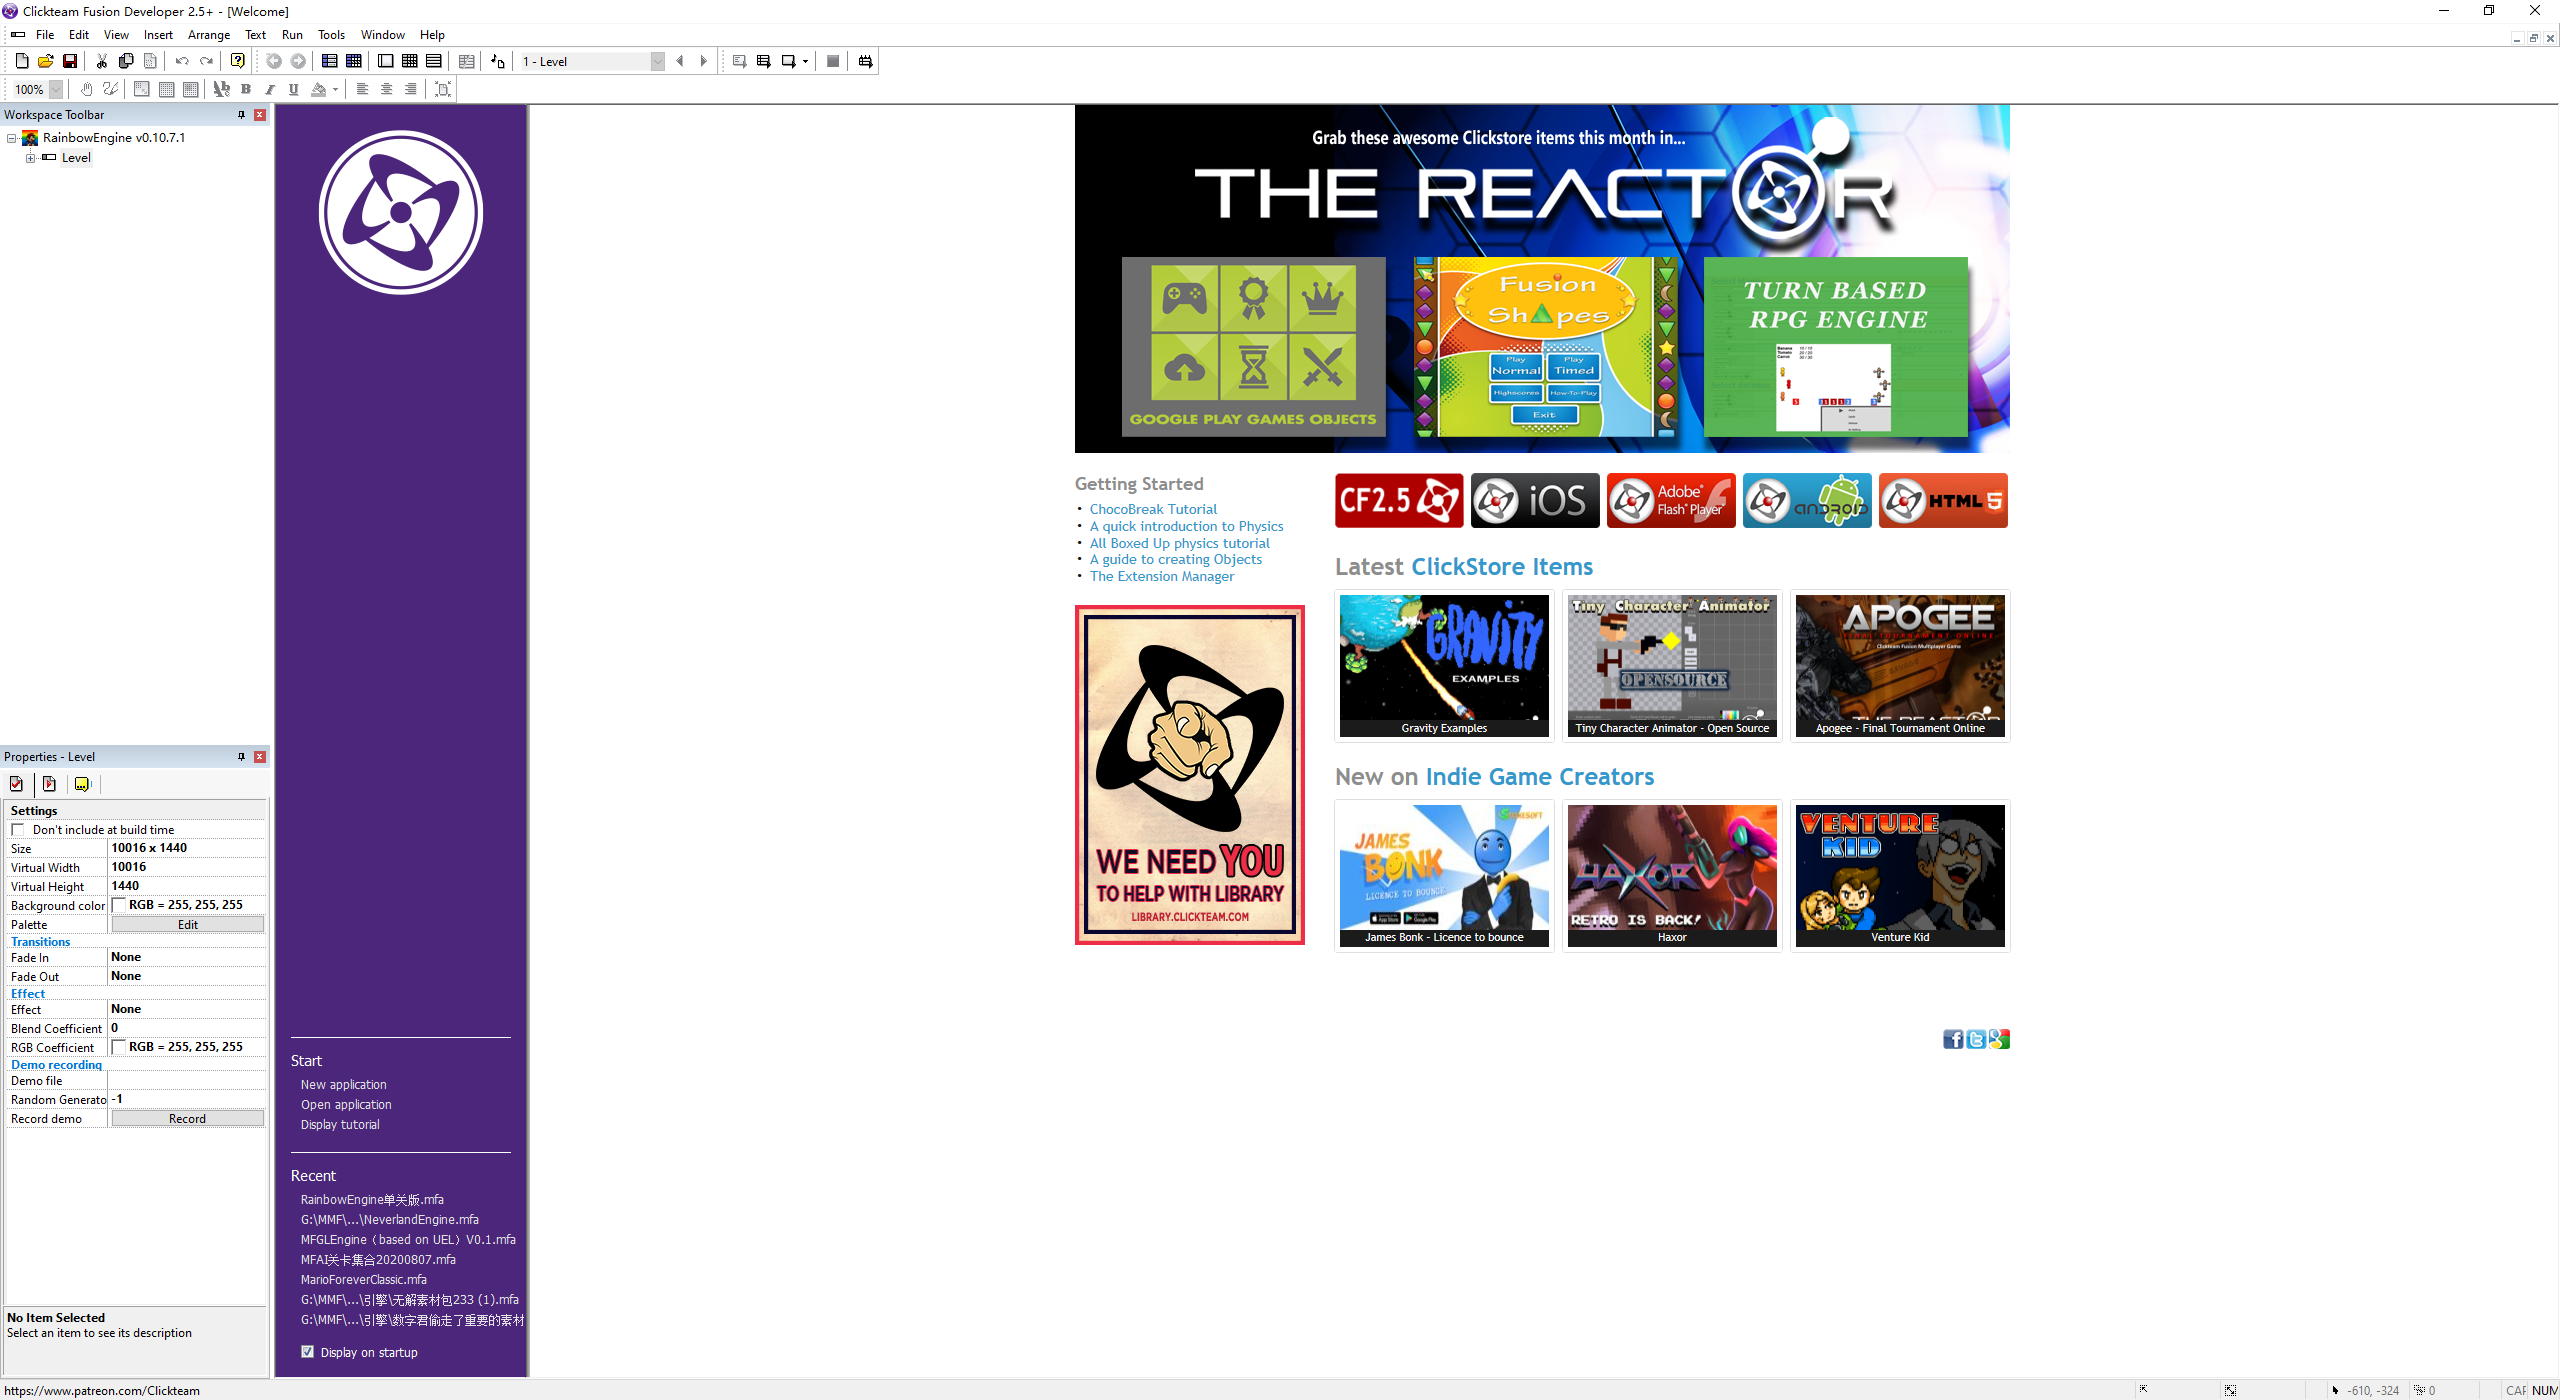The height and width of the screenshot is (1400, 2560).
Task: Open the Frame Editor icon
Action: pyautogui.click(x=386, y=61)
